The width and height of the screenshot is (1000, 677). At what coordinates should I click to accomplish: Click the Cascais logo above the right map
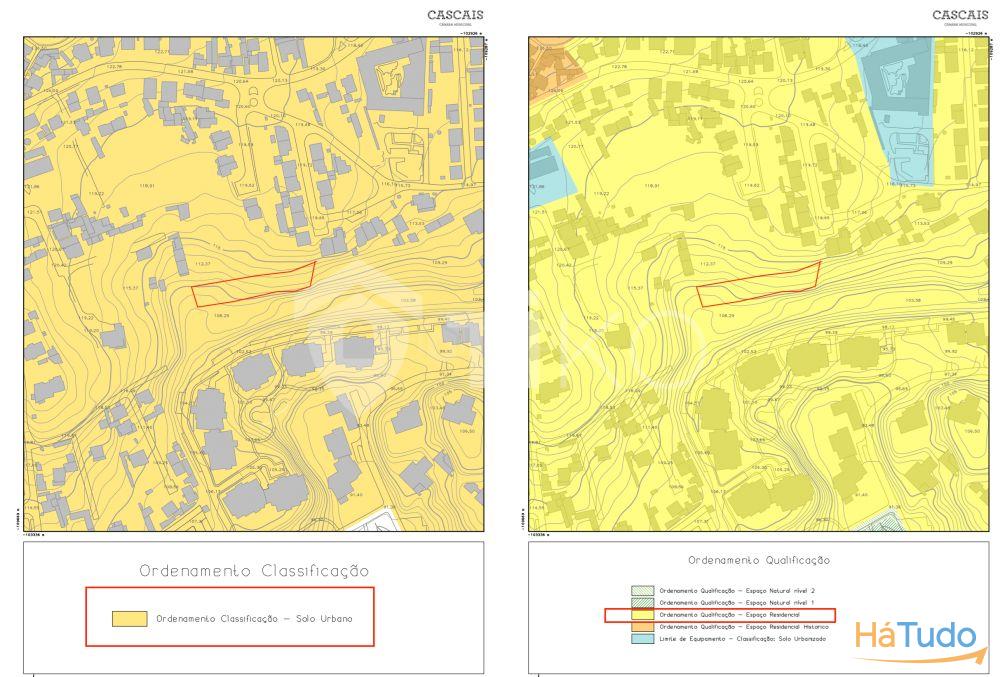pos(960,16)
